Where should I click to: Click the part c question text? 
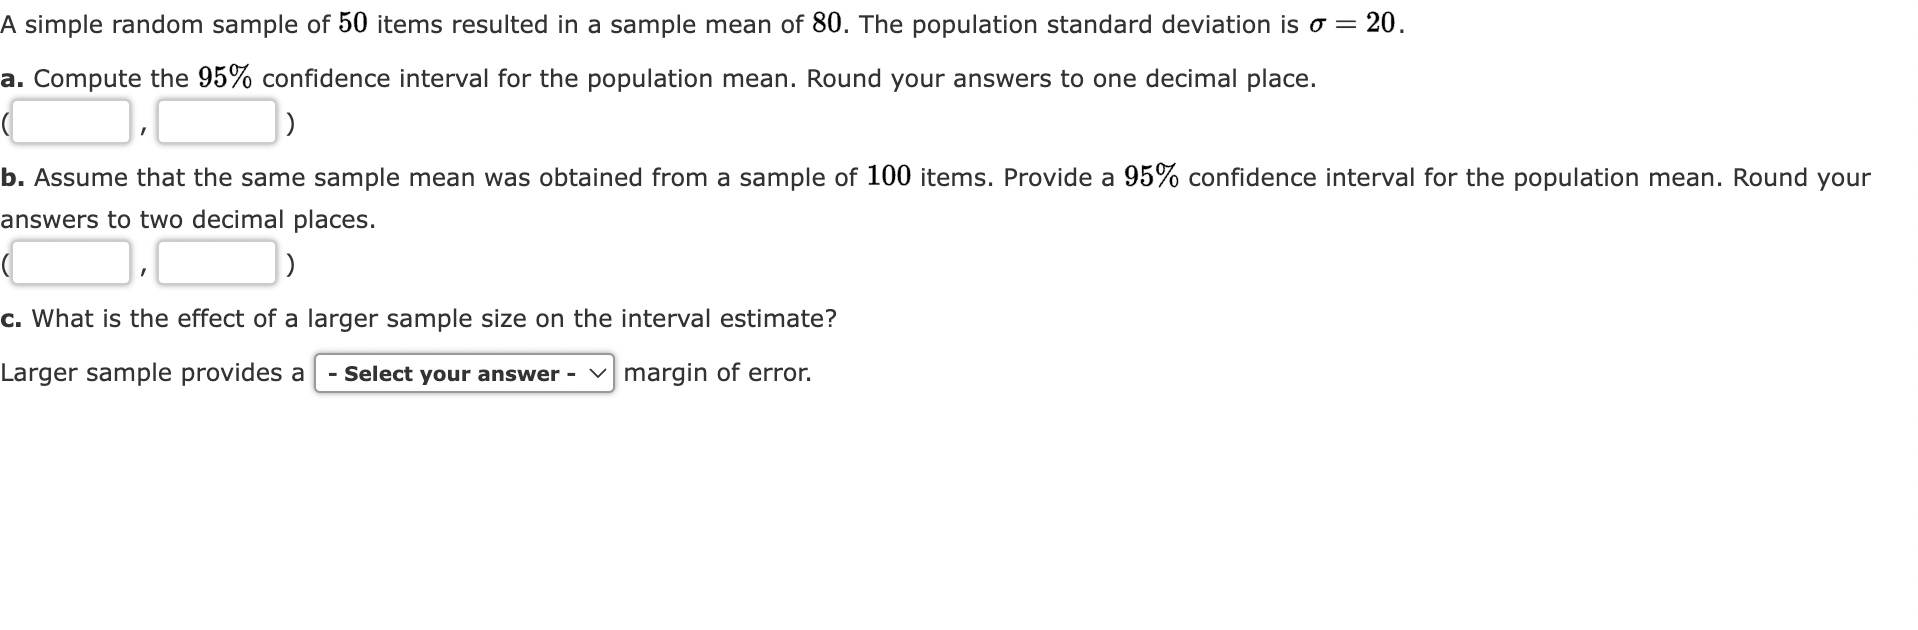[x=418, y=319]
